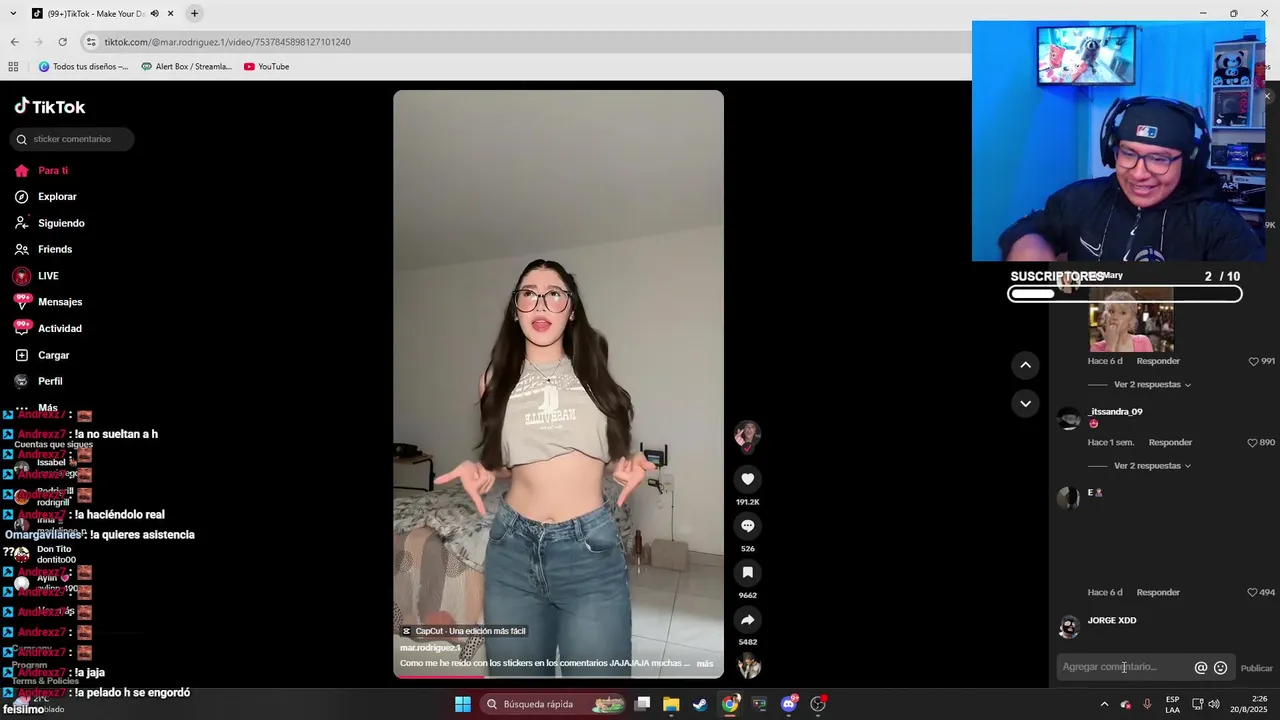Like the video with the heart icon
This screenshot has width=1280, height=720.
point(747,479)
